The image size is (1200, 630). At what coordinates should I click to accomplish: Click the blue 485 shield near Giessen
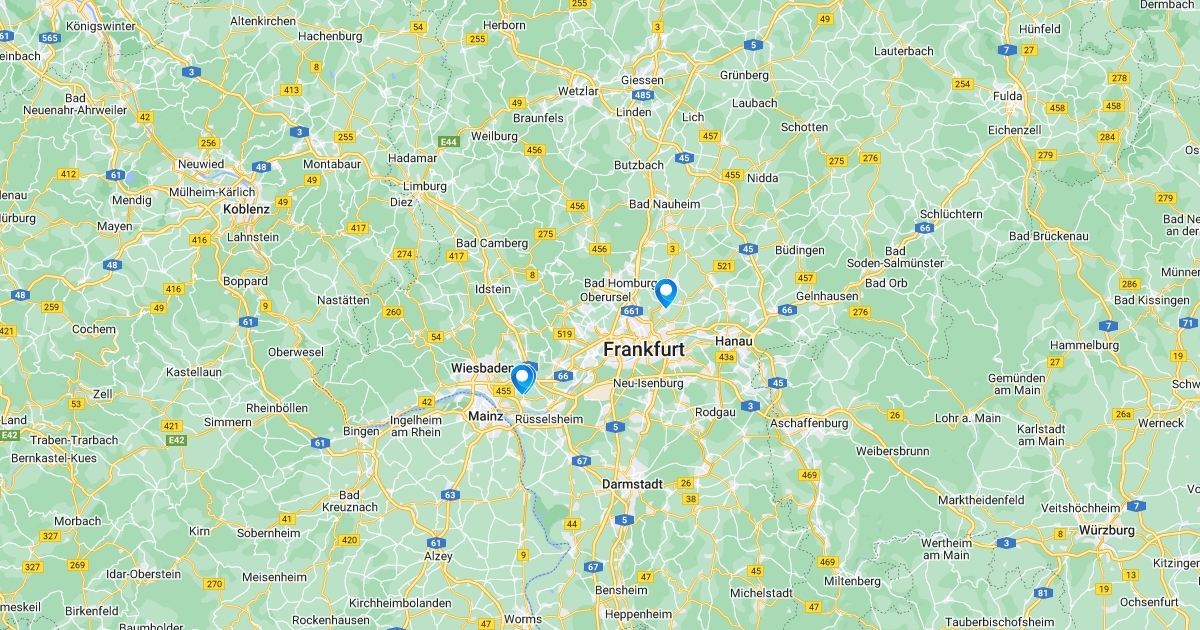click(x=643, y=96)
